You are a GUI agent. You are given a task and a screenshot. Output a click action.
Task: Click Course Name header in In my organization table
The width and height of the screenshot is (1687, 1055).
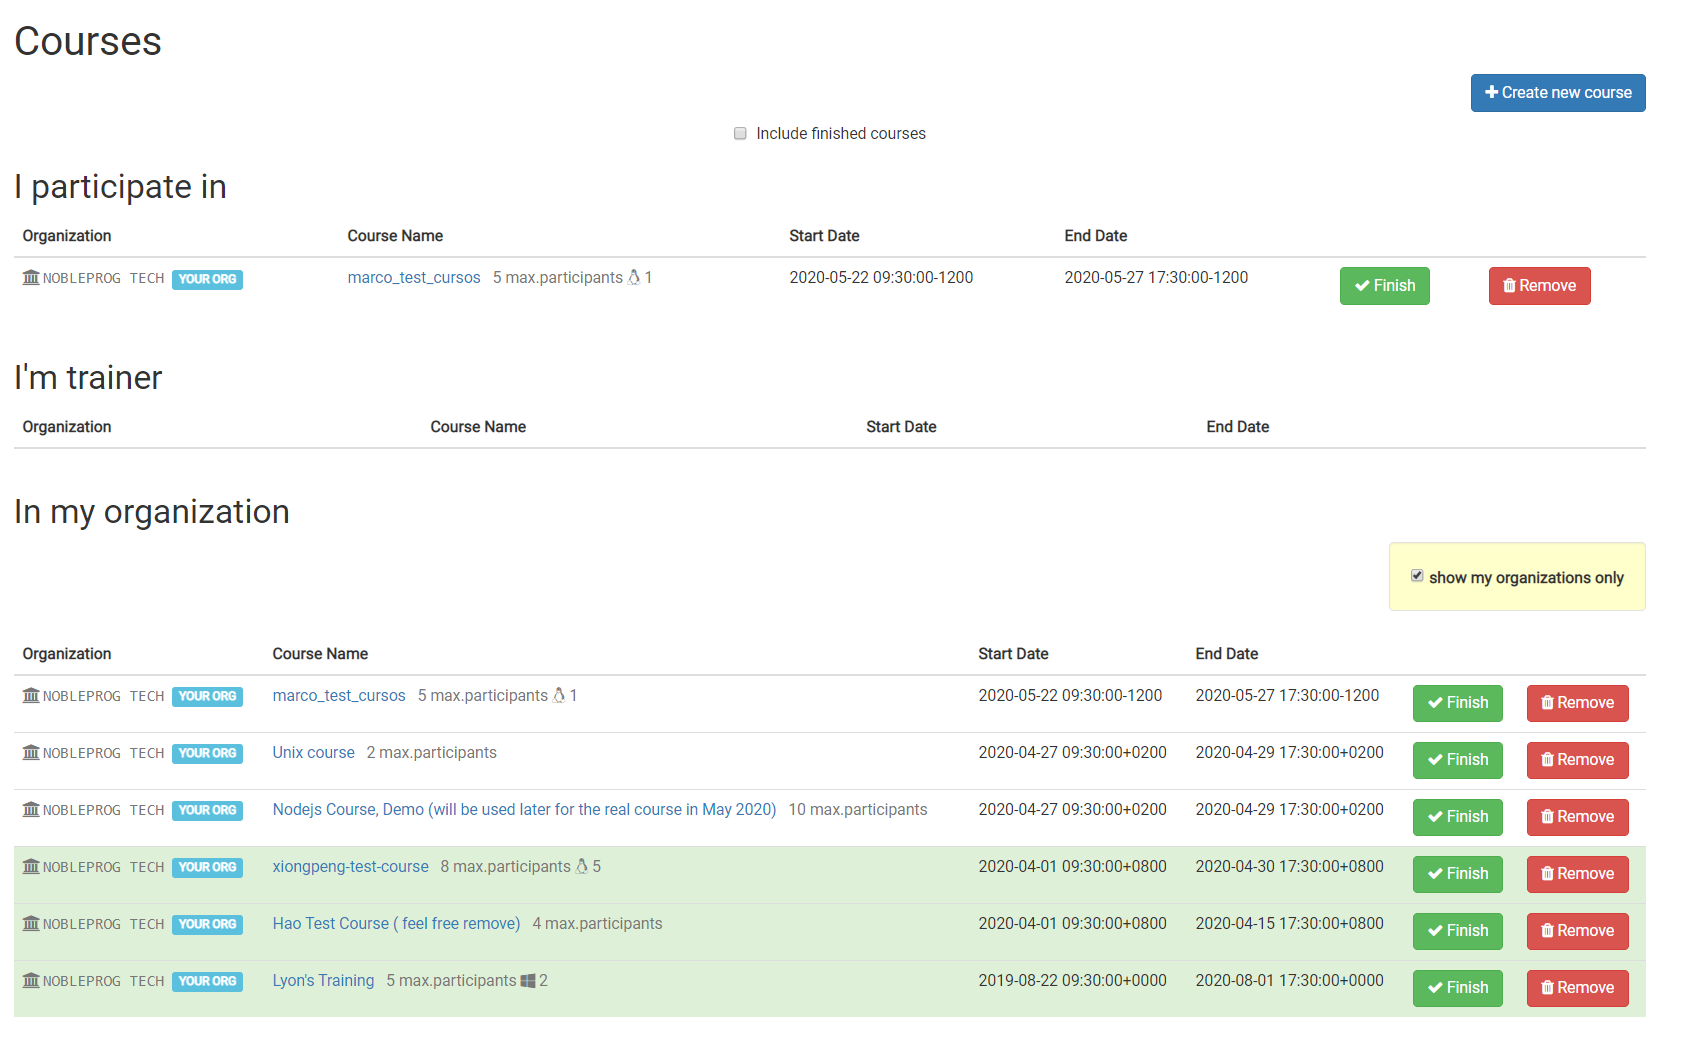tap(320, 654)
